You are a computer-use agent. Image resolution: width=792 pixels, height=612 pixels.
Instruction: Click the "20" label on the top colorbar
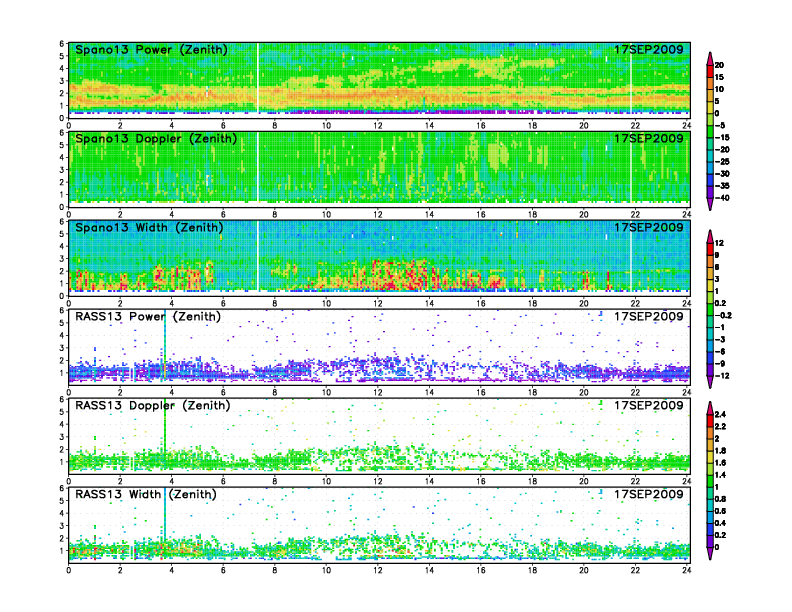[719, 65]
